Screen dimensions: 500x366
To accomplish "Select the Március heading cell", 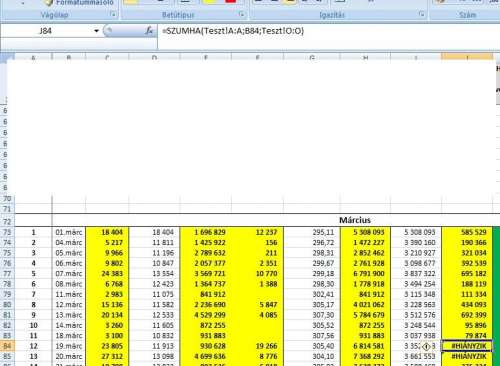I will [355, 220].
